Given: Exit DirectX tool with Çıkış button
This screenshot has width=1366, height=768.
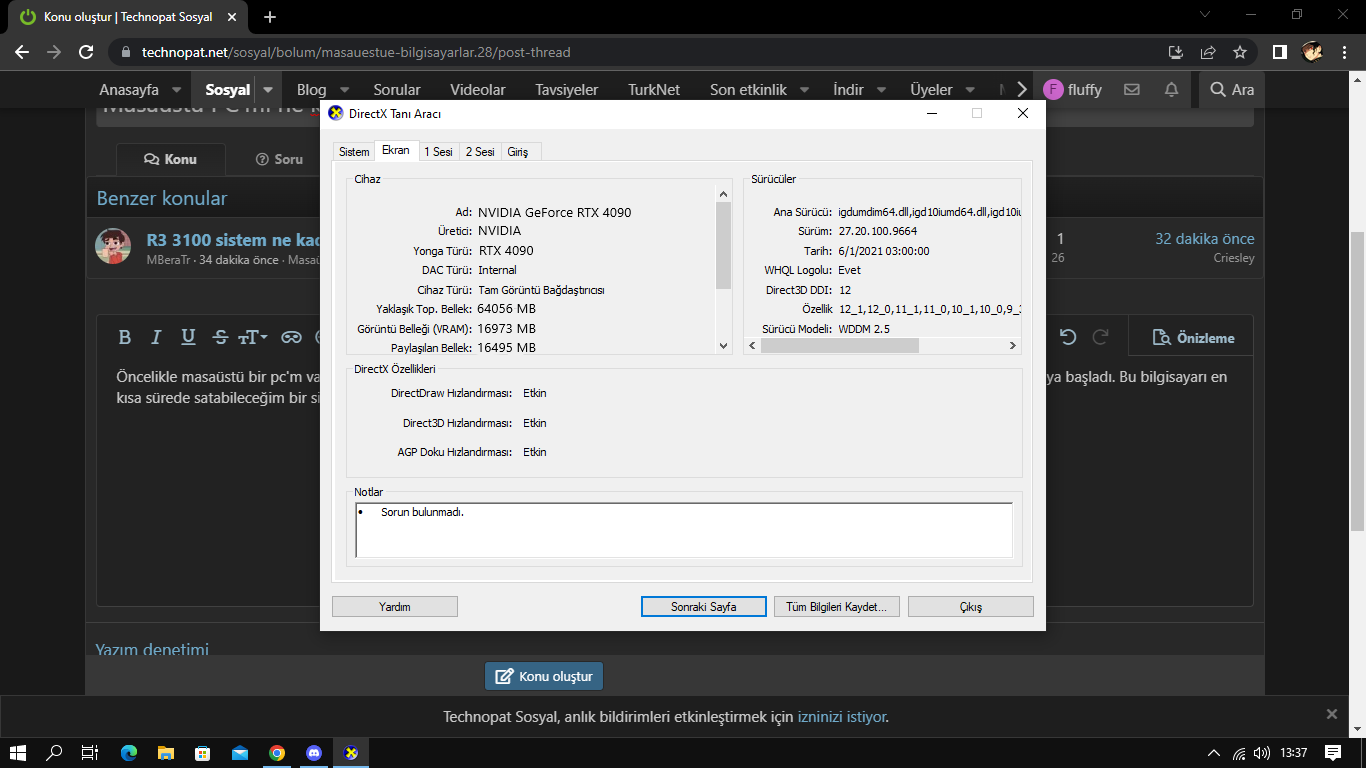Looking at the screenshot, I should click(971, 607).
